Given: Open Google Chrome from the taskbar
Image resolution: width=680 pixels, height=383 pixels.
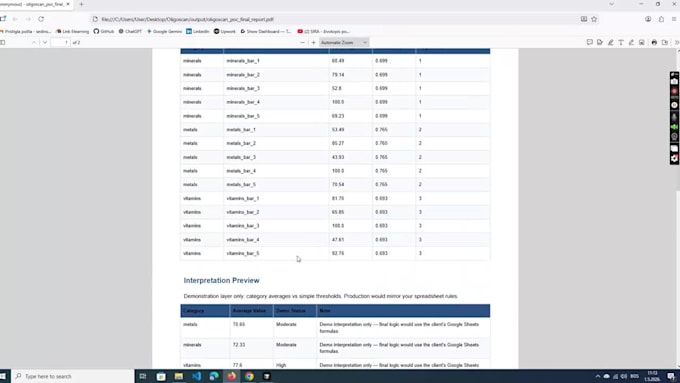Looking at the screenshot, I should (249, 376).
